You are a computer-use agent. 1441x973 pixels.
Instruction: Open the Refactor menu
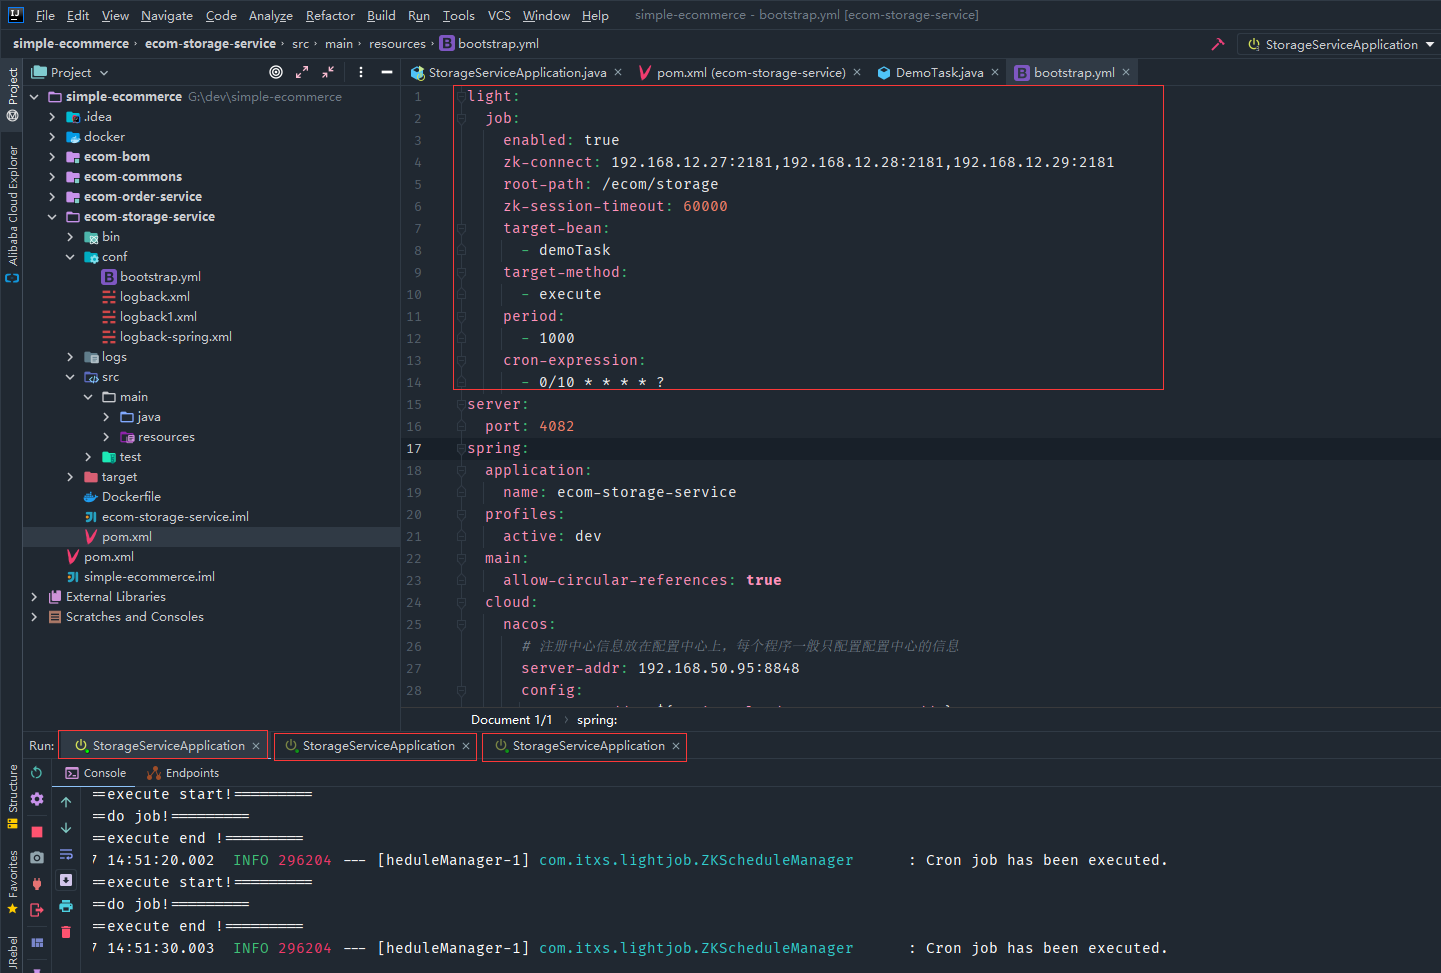(330, 15)
